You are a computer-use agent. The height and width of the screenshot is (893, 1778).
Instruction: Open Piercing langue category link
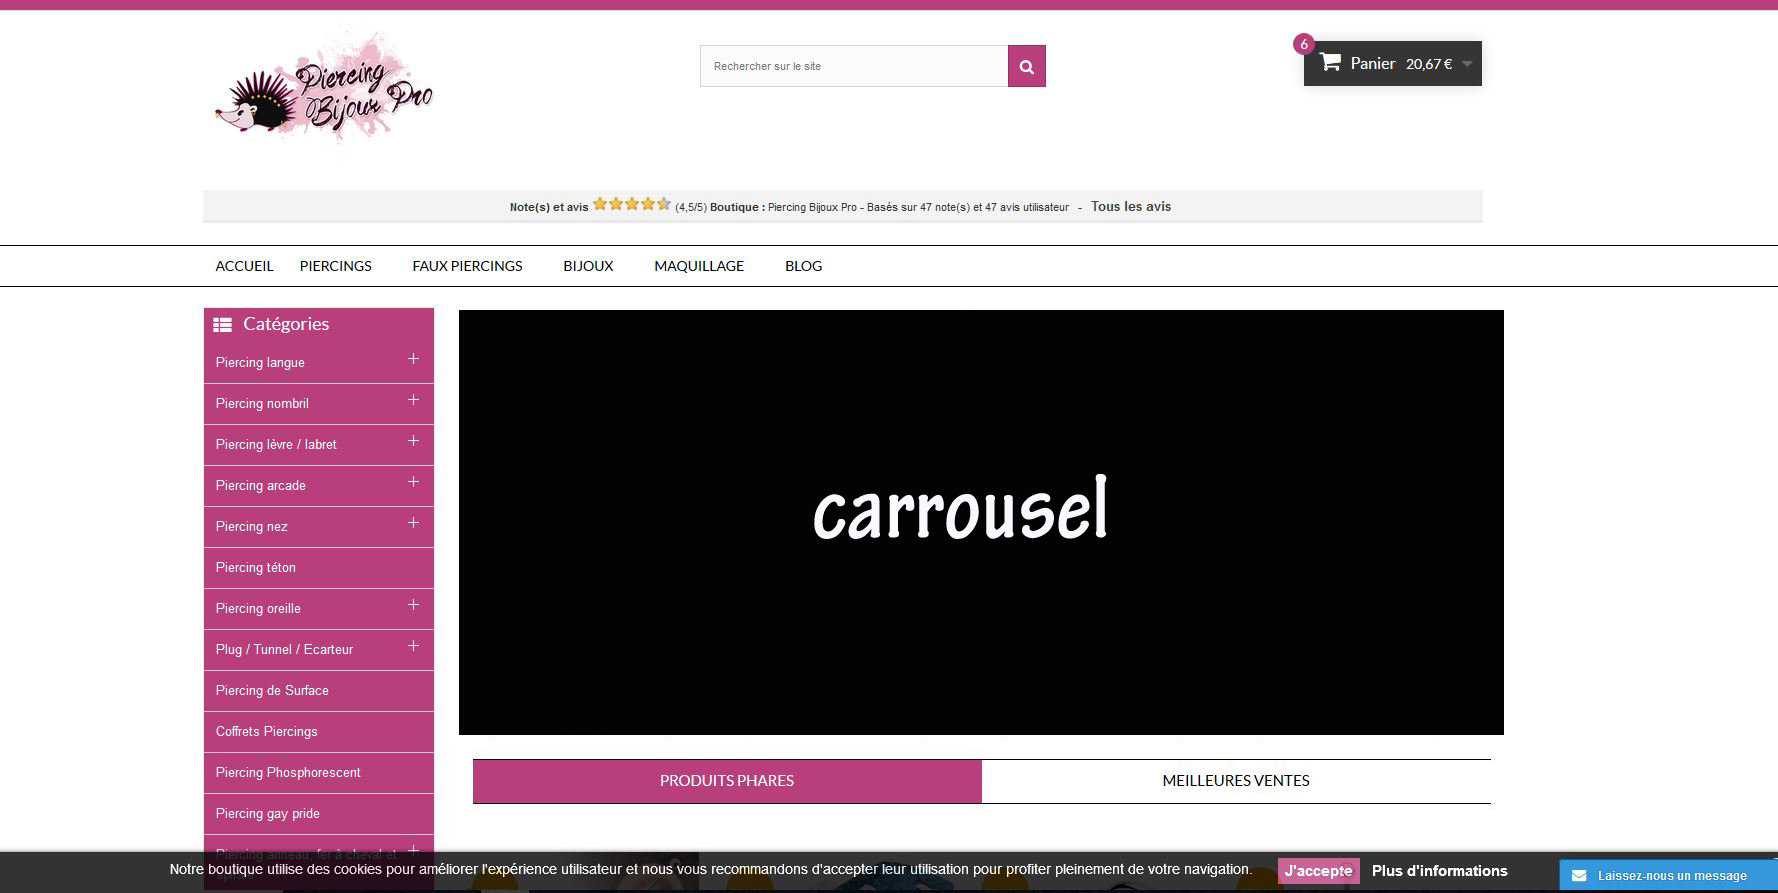260,363
